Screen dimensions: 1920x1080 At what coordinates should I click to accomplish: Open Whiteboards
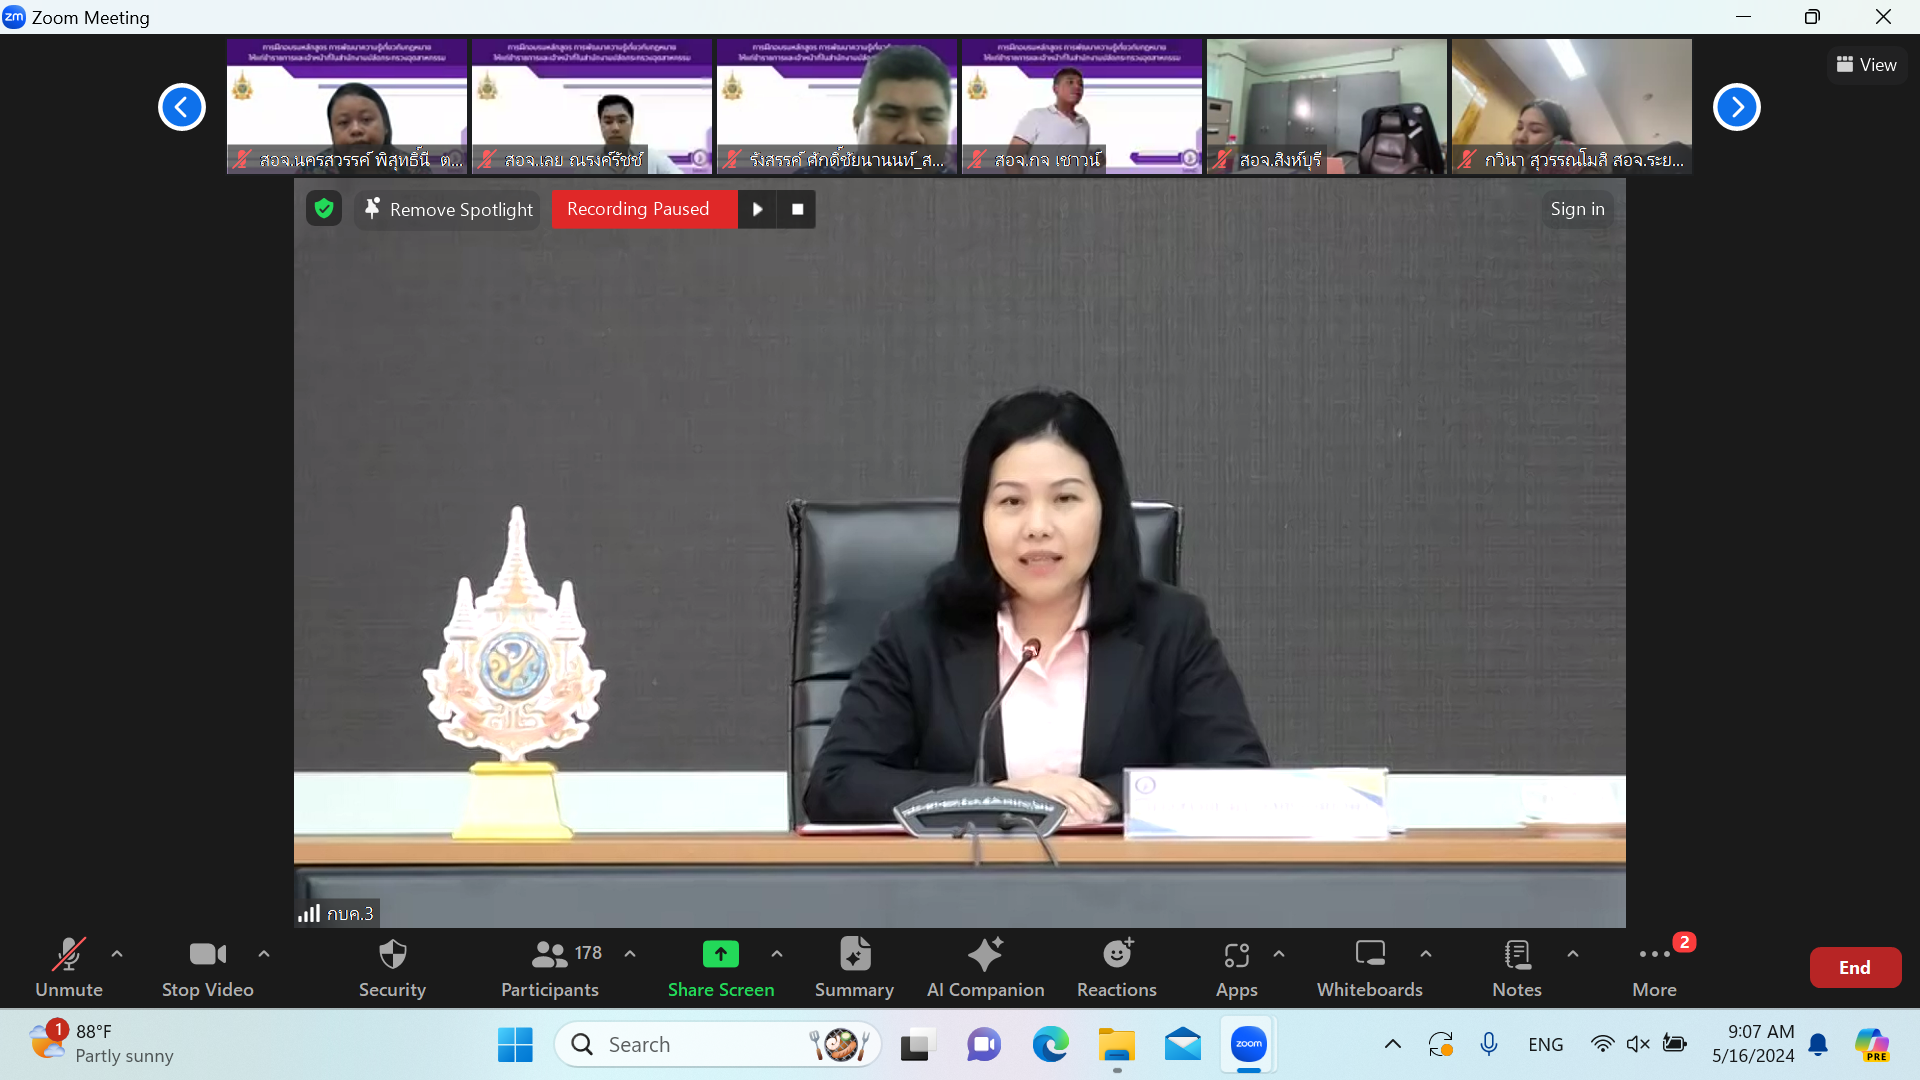1369,966
